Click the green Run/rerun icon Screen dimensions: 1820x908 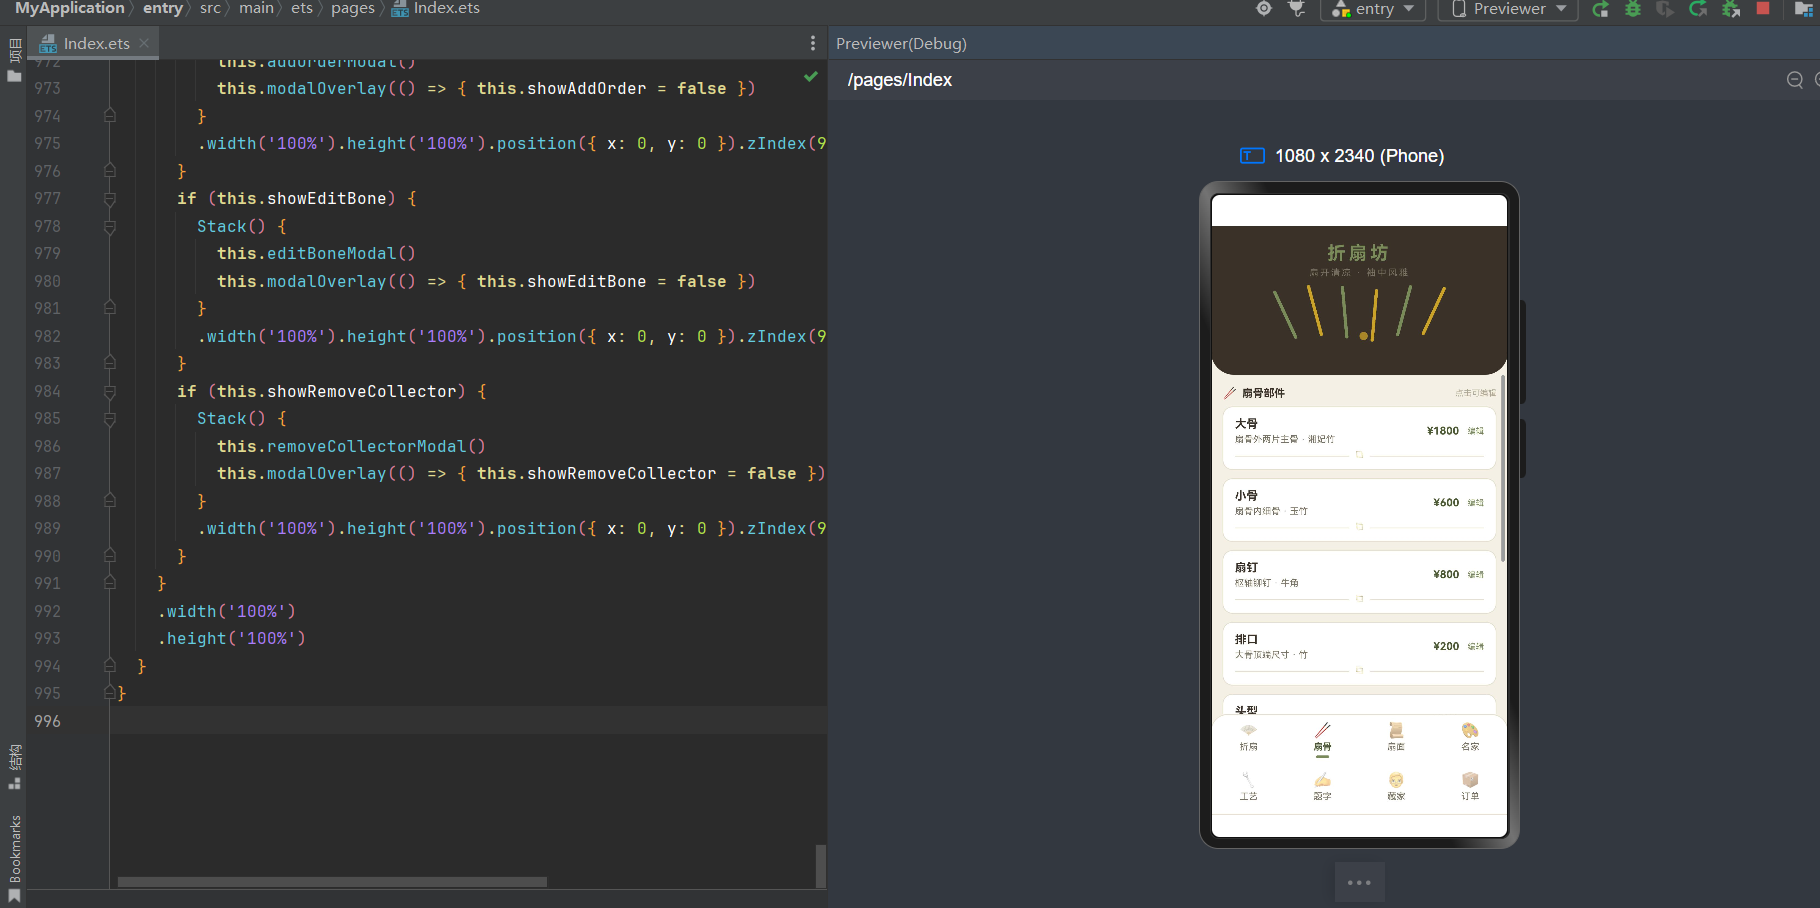[x=1601, y=9]
